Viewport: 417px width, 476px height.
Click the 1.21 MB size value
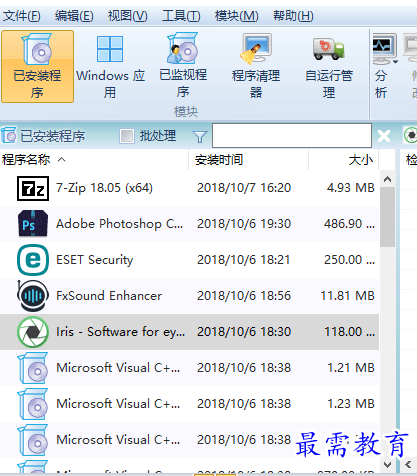click(351, 368)
